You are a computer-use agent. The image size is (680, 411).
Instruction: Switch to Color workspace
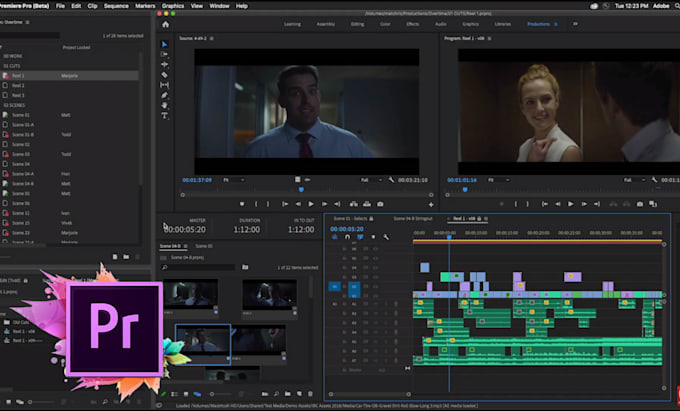pos(385,24)
